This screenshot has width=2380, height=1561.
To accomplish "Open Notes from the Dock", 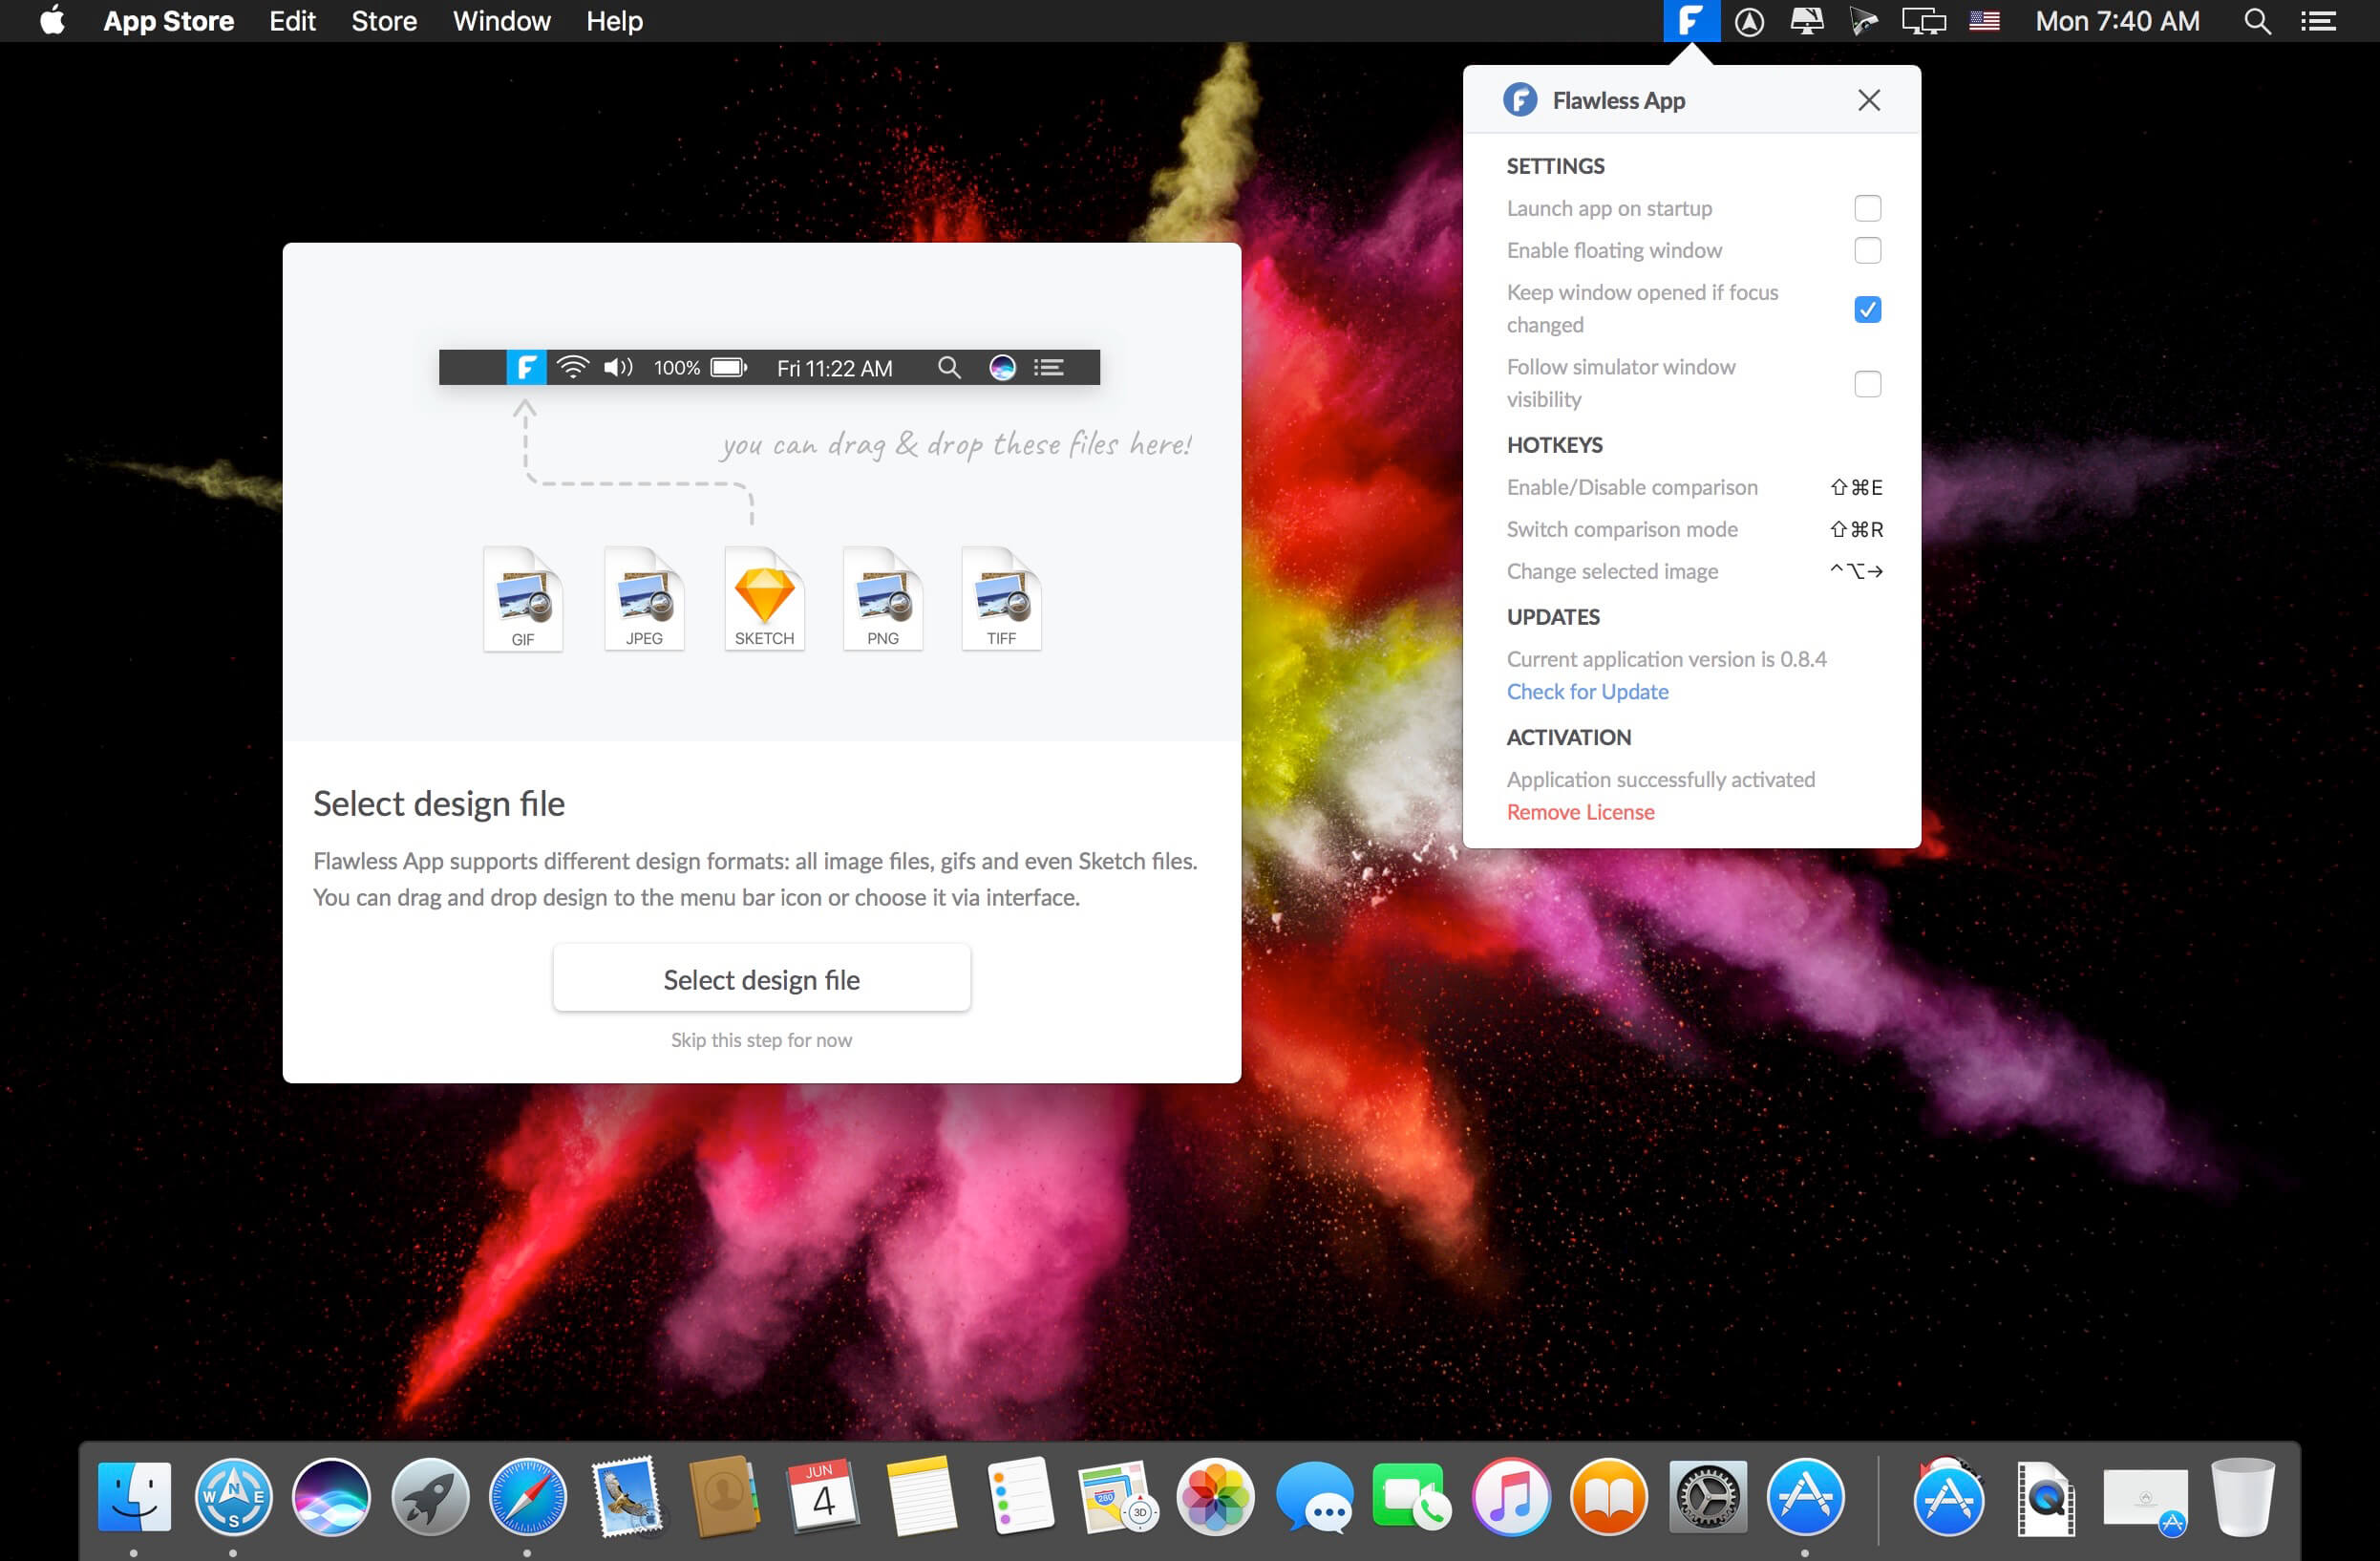I will click(921, 1497).
